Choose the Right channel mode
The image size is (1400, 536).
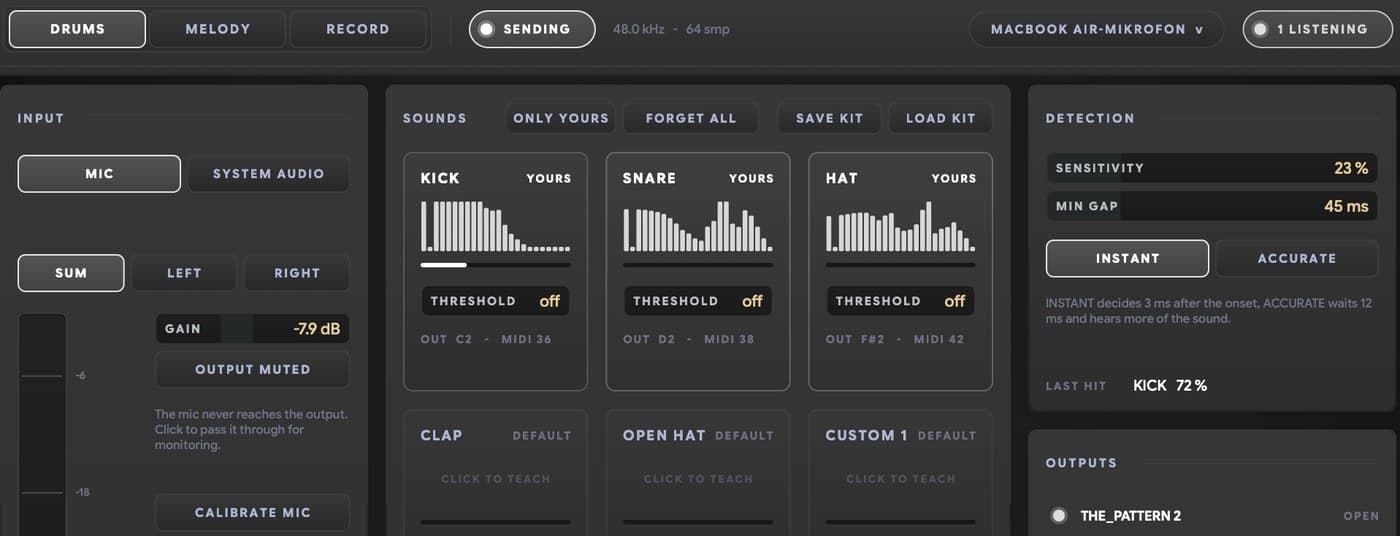tap(297, 273)
